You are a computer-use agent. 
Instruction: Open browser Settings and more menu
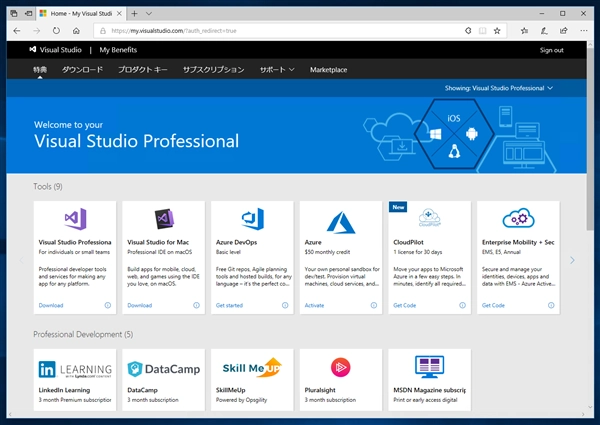(584, 31)
